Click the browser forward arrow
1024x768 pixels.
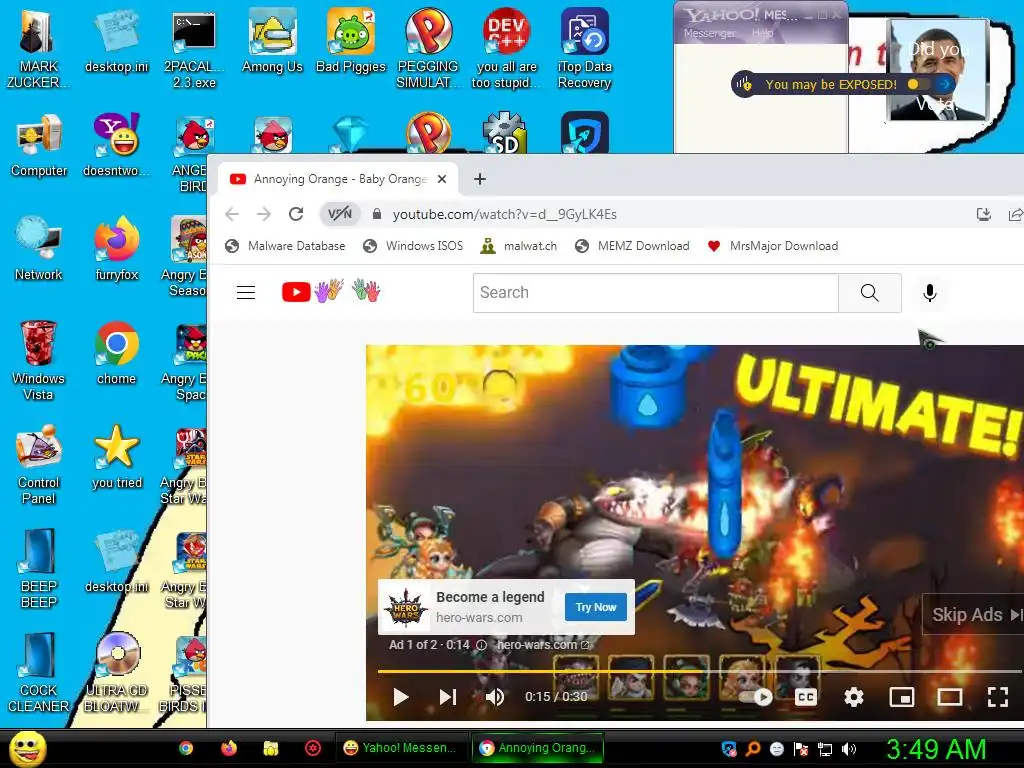point(264,214)
